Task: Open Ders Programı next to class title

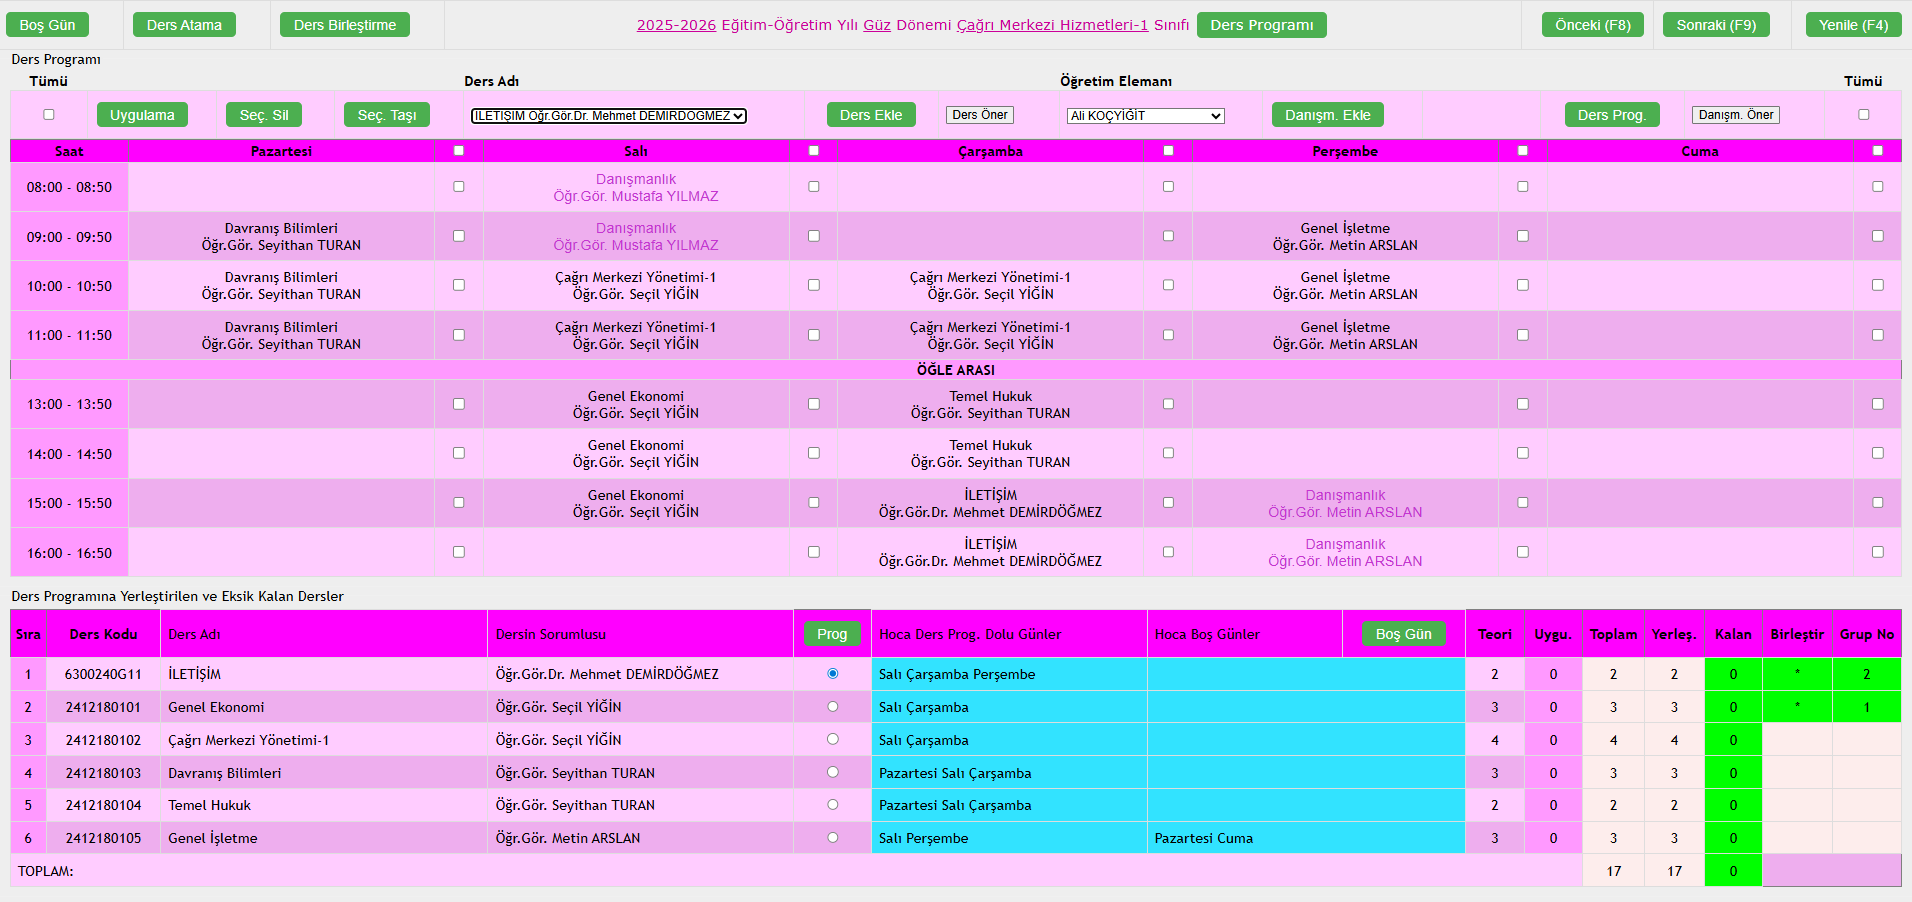Action: 1261,25
